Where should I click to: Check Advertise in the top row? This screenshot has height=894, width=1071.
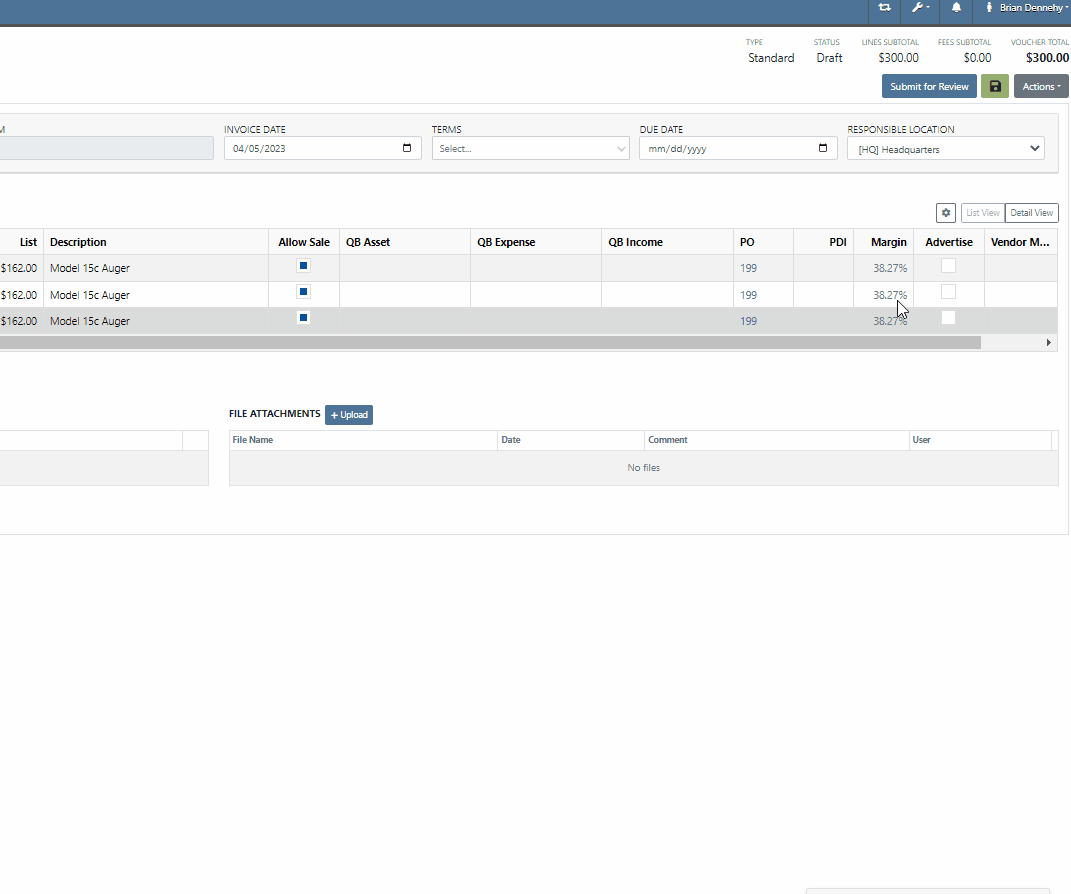948,266
